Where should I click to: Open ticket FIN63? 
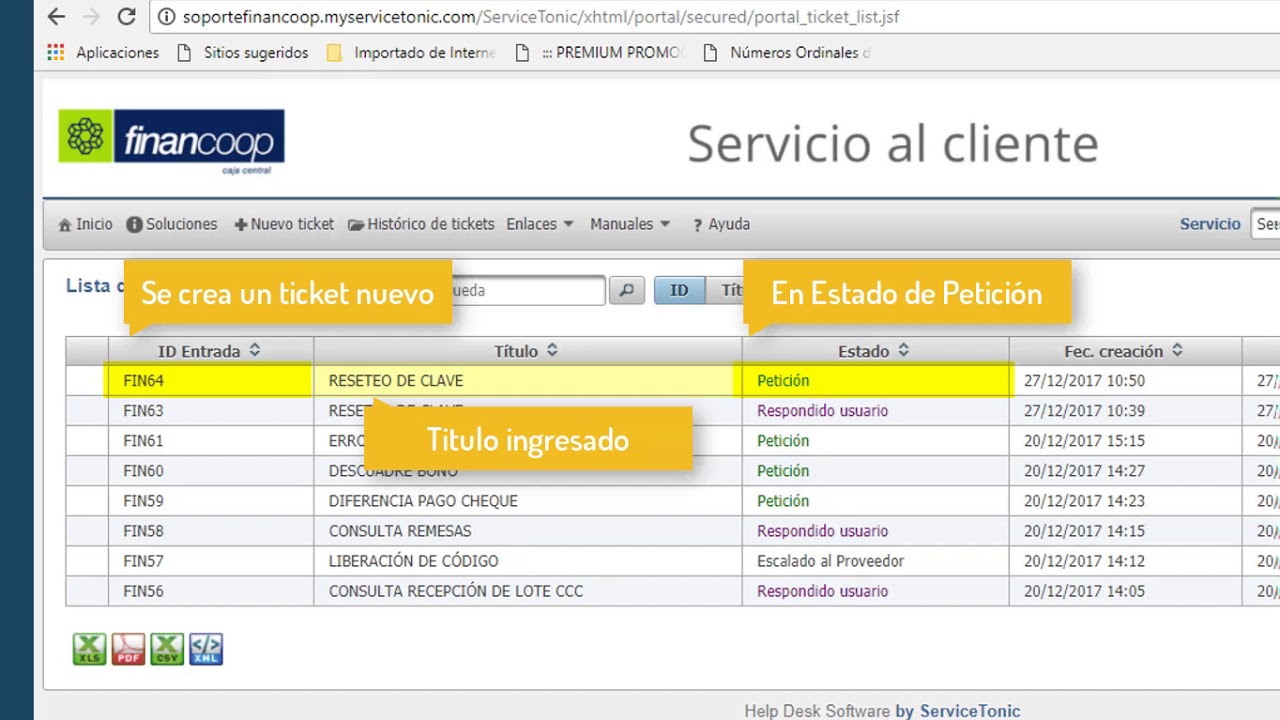point(143,411)
